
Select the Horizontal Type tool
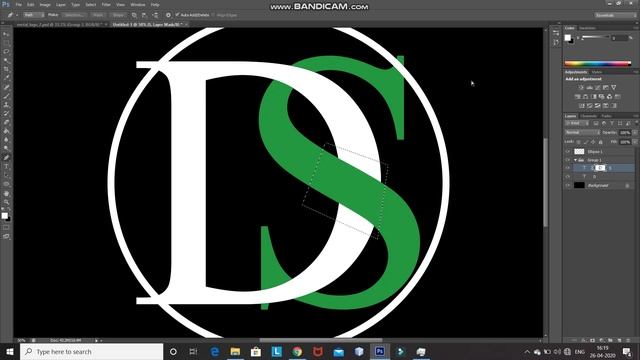coord(6,167)
